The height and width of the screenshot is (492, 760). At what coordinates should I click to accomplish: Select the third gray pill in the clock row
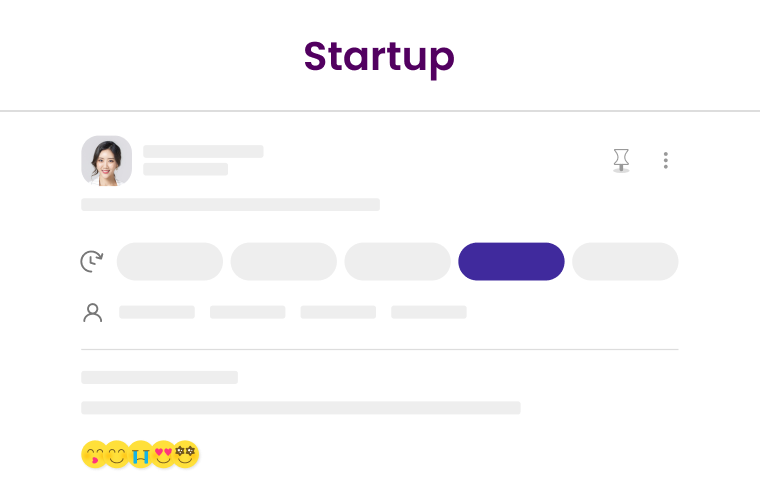pos(398,262)
